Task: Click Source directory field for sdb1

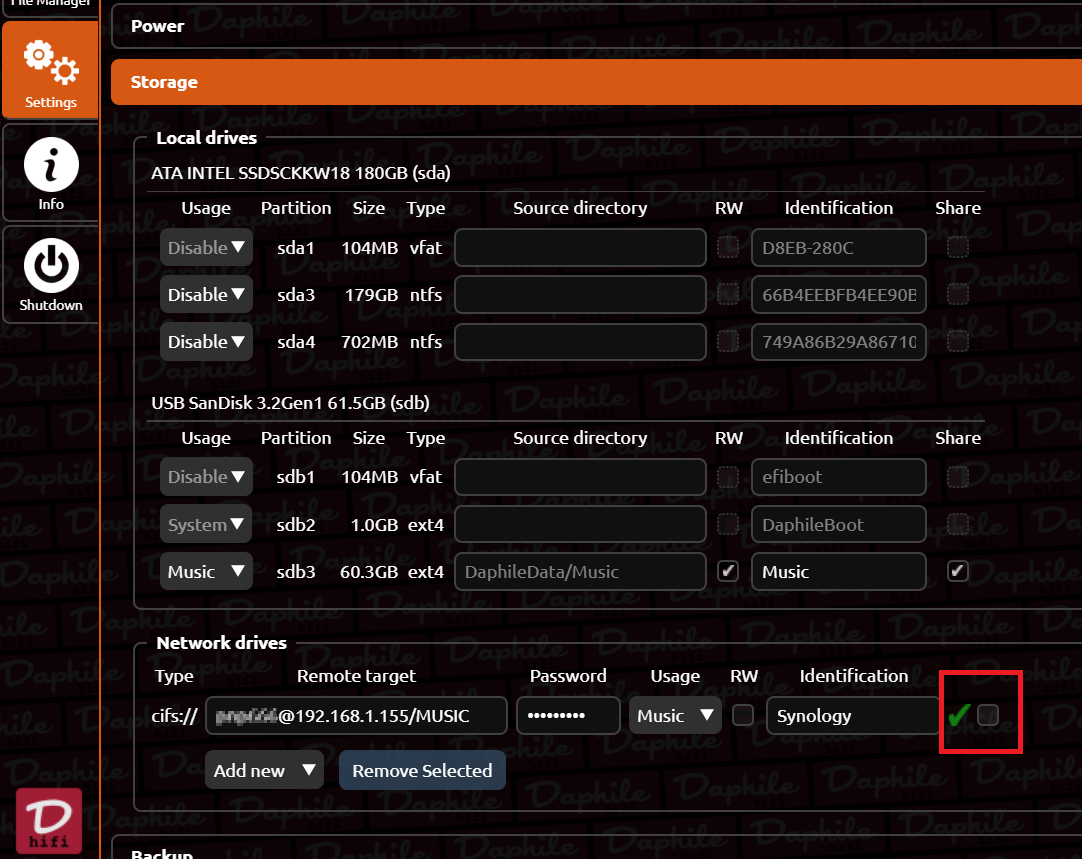Action: (580, 477)
